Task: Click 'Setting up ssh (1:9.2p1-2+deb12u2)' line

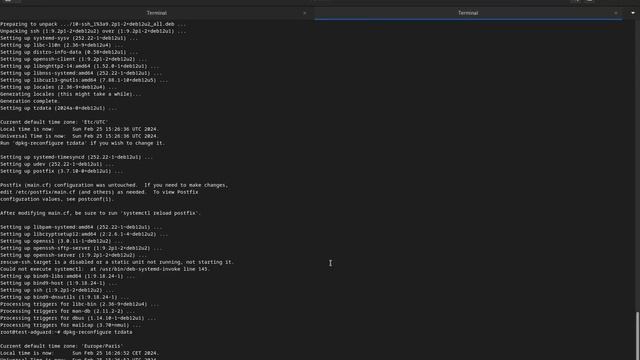Action: (58, 290)
